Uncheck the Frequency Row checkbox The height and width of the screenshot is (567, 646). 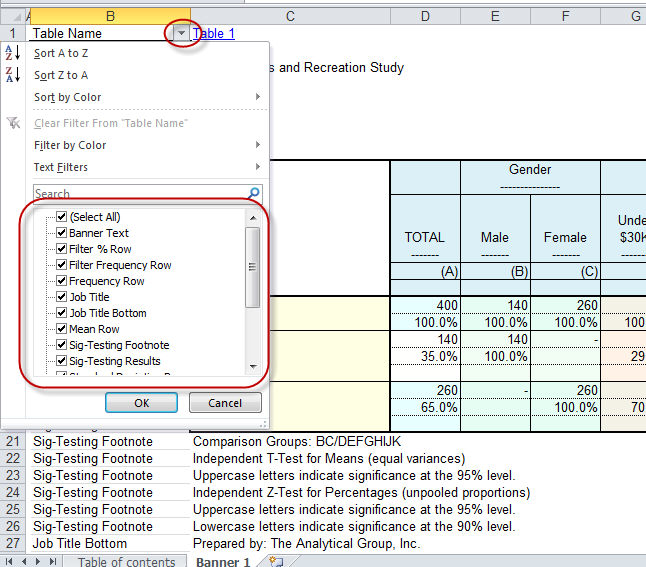[x=61, y=281]
